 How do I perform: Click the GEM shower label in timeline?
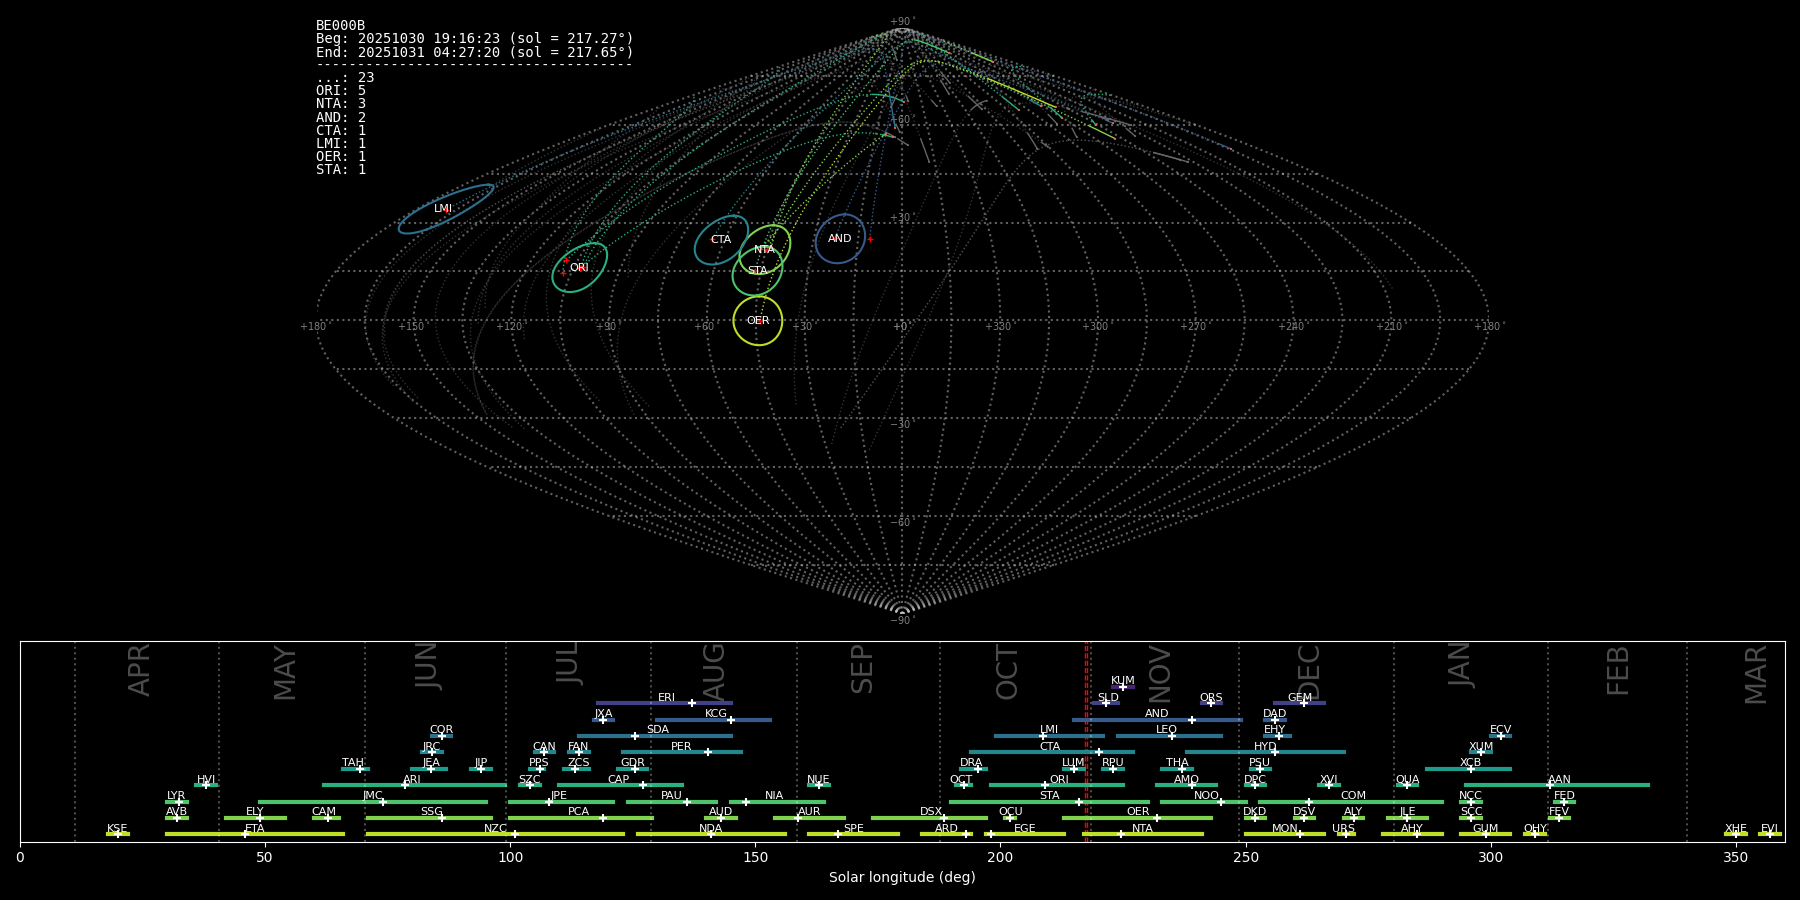[x=1299, y=698]
